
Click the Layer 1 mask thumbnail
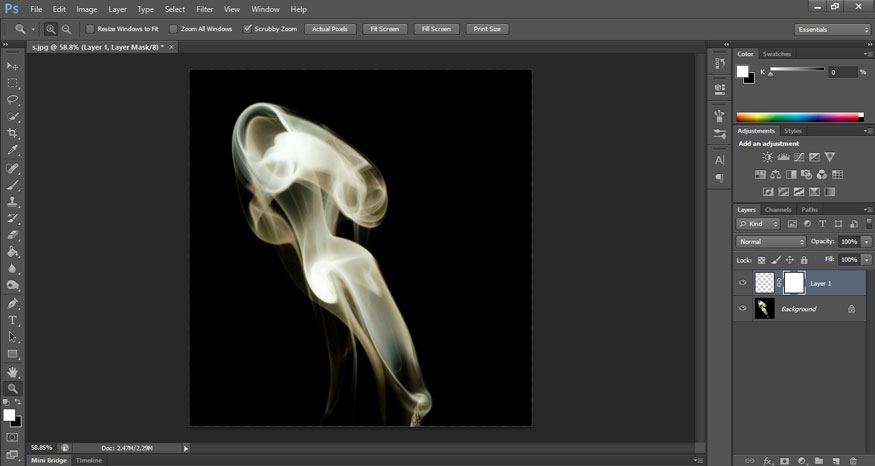(794, 283)
